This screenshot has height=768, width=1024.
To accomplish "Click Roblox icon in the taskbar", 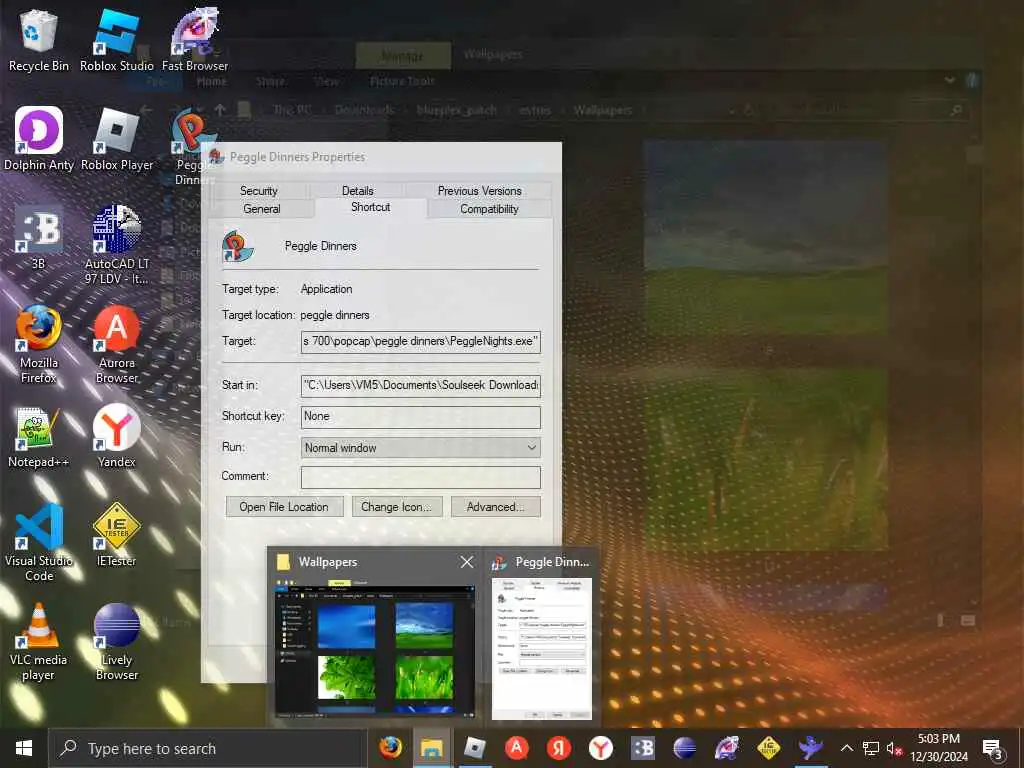I will pos(475,748).
